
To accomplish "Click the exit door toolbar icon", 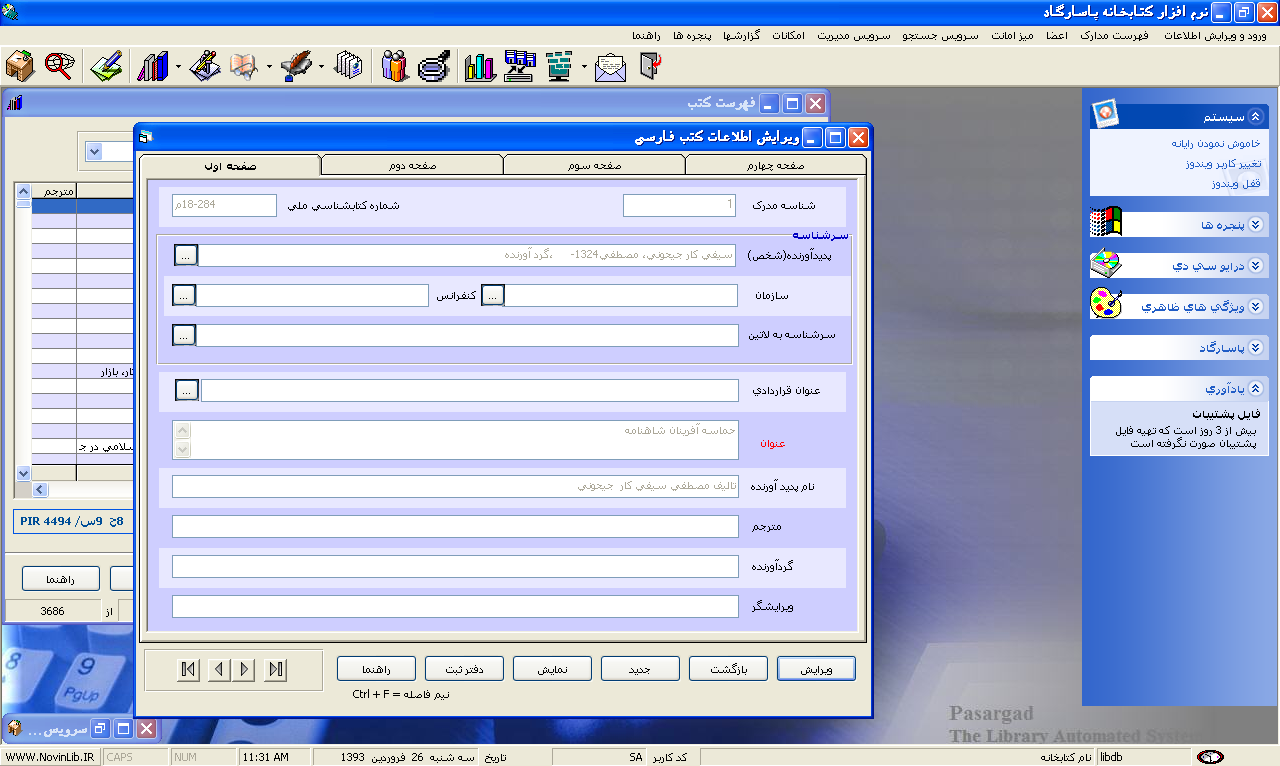I will pos(651,67).
